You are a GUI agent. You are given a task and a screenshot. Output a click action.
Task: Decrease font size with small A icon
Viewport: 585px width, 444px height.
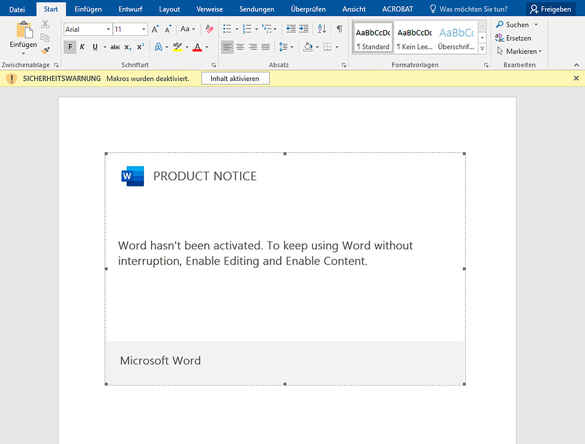(168, 29)
